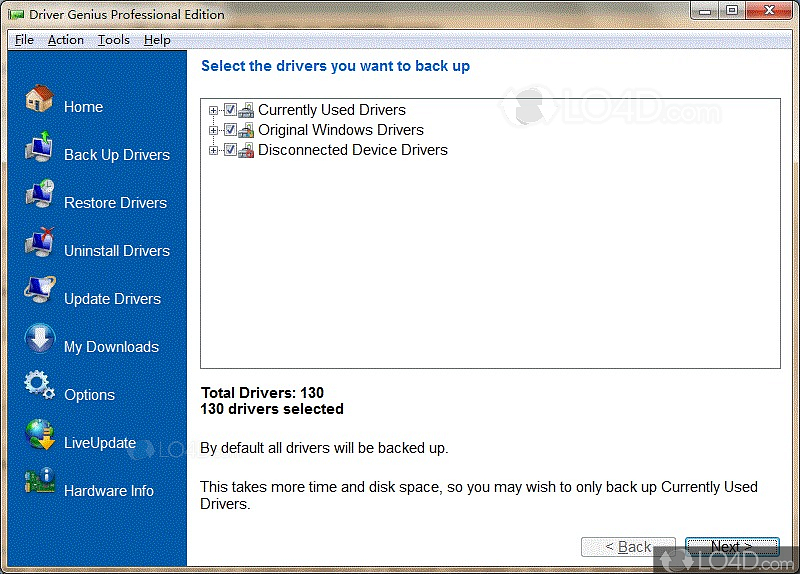
Task: Click the Options gears icon
Action: coord(39,385)
